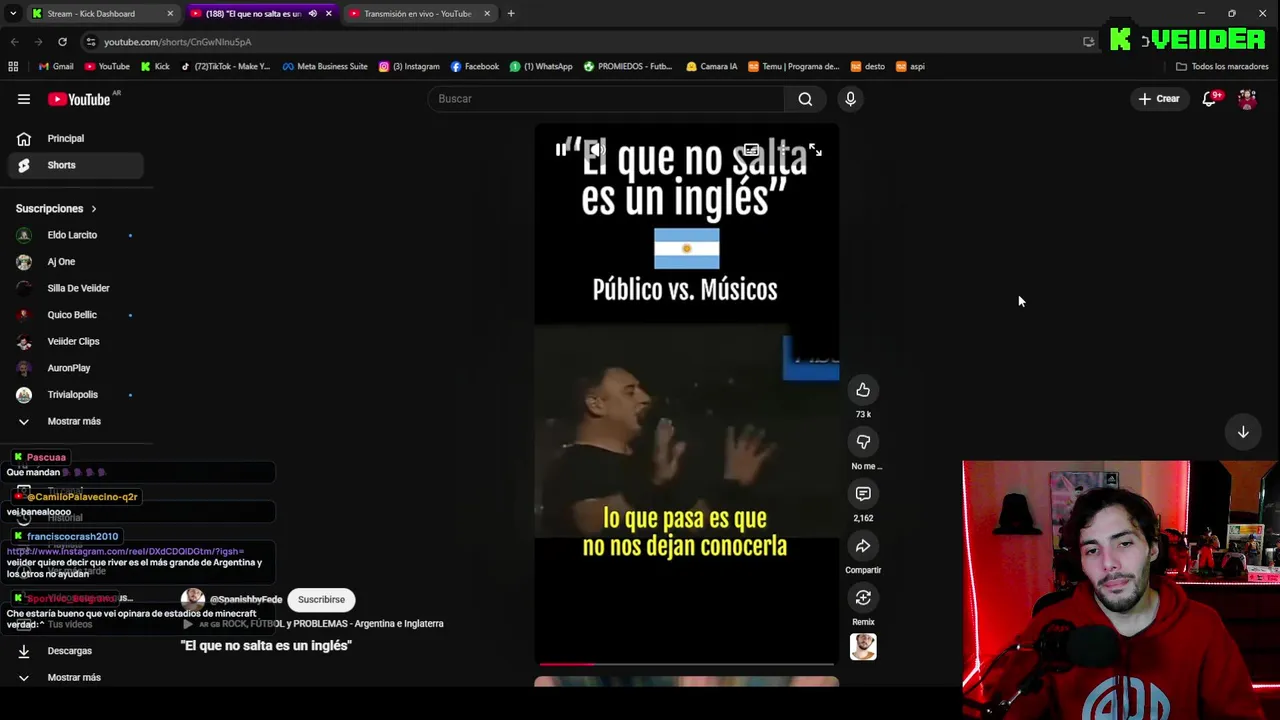
Task: Enter fullscreen on the short
Action: [x=815, y=150]
